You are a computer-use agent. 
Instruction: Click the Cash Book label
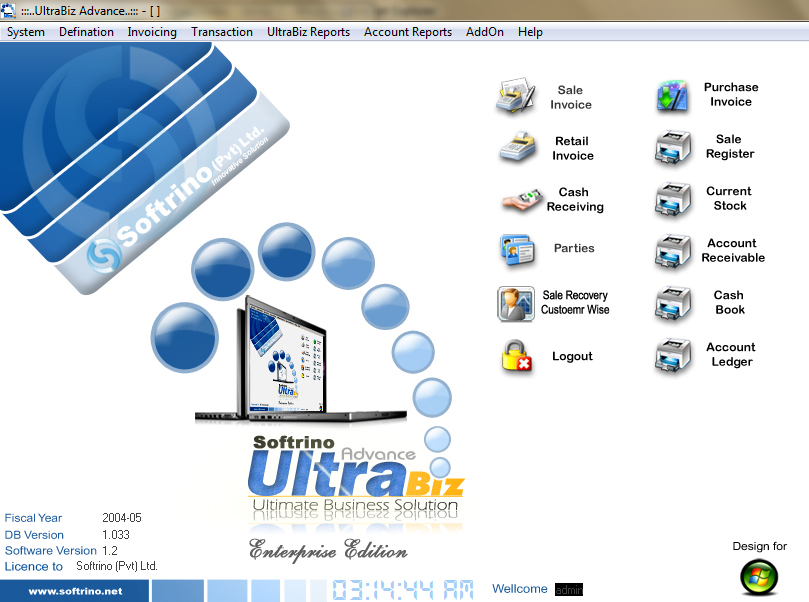730,303
